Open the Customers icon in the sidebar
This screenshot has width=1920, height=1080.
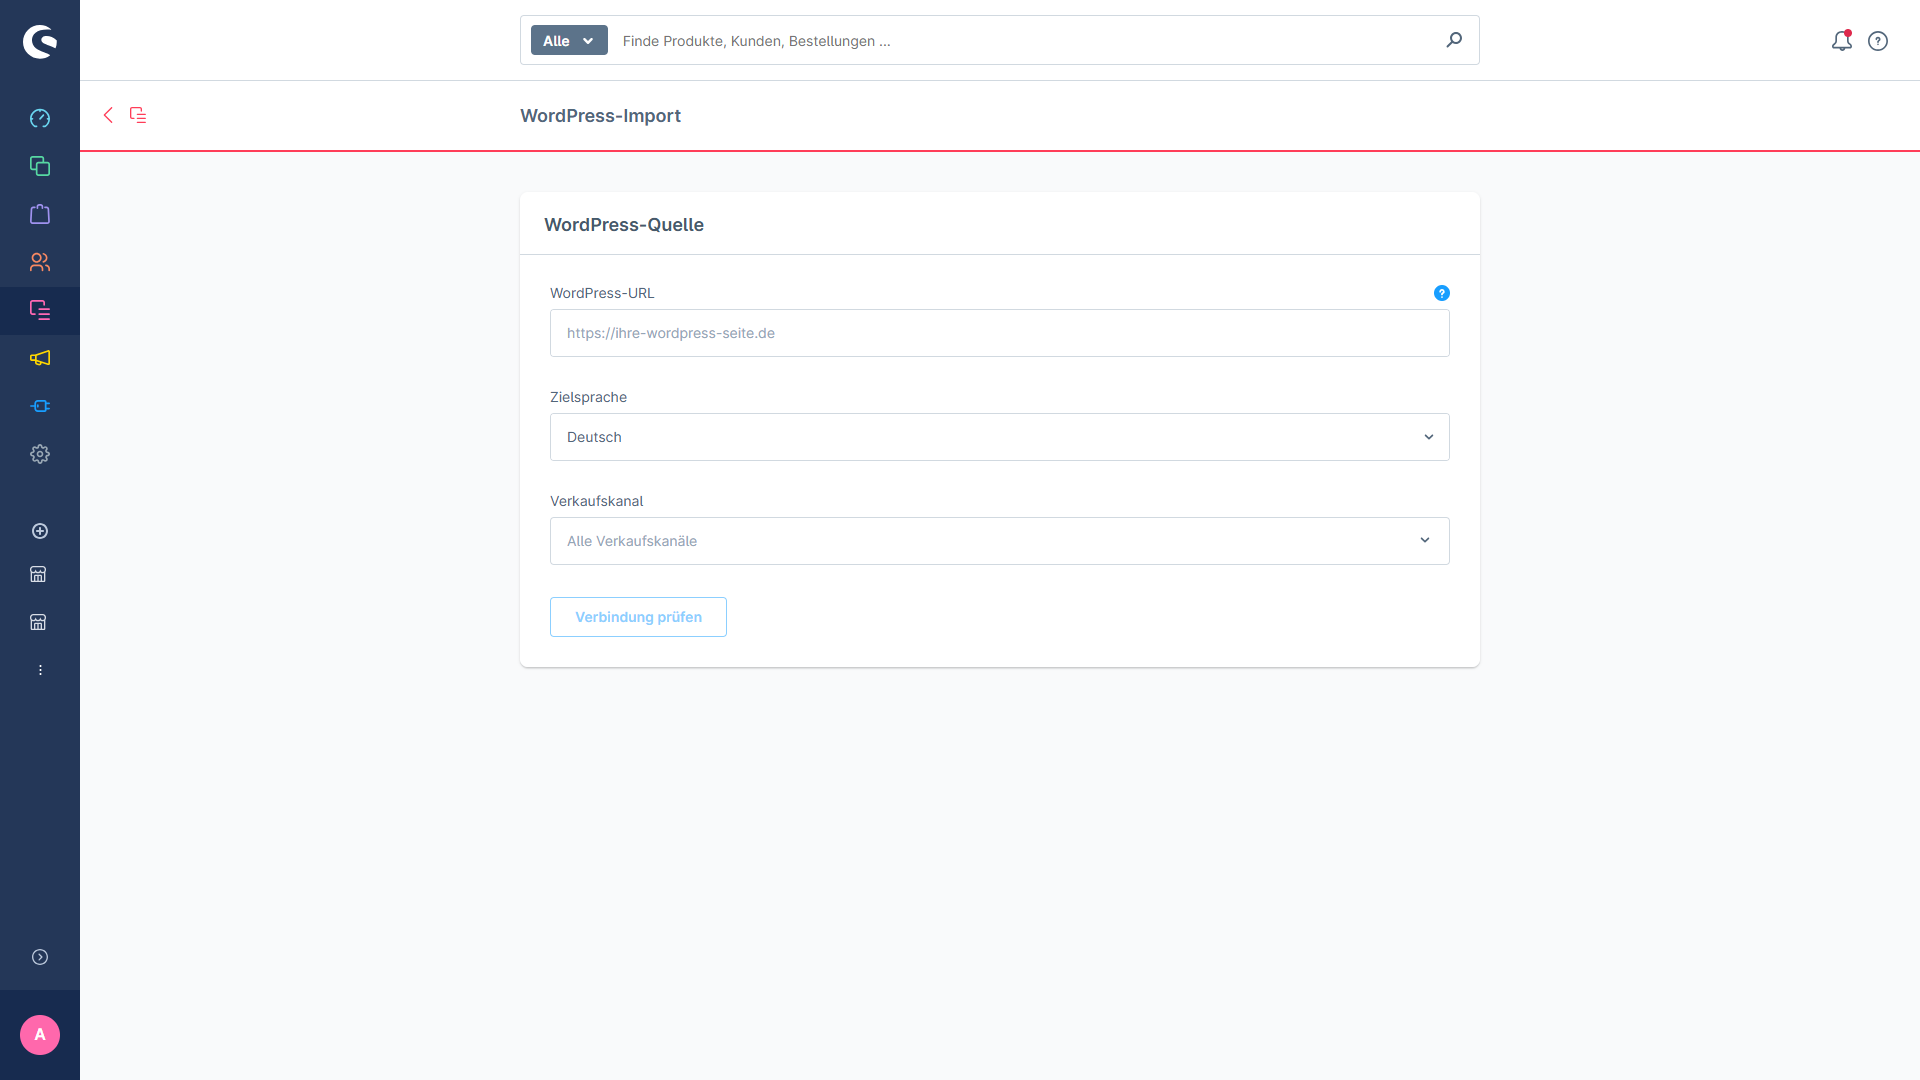pyautogui.click(x=40, y=262)
